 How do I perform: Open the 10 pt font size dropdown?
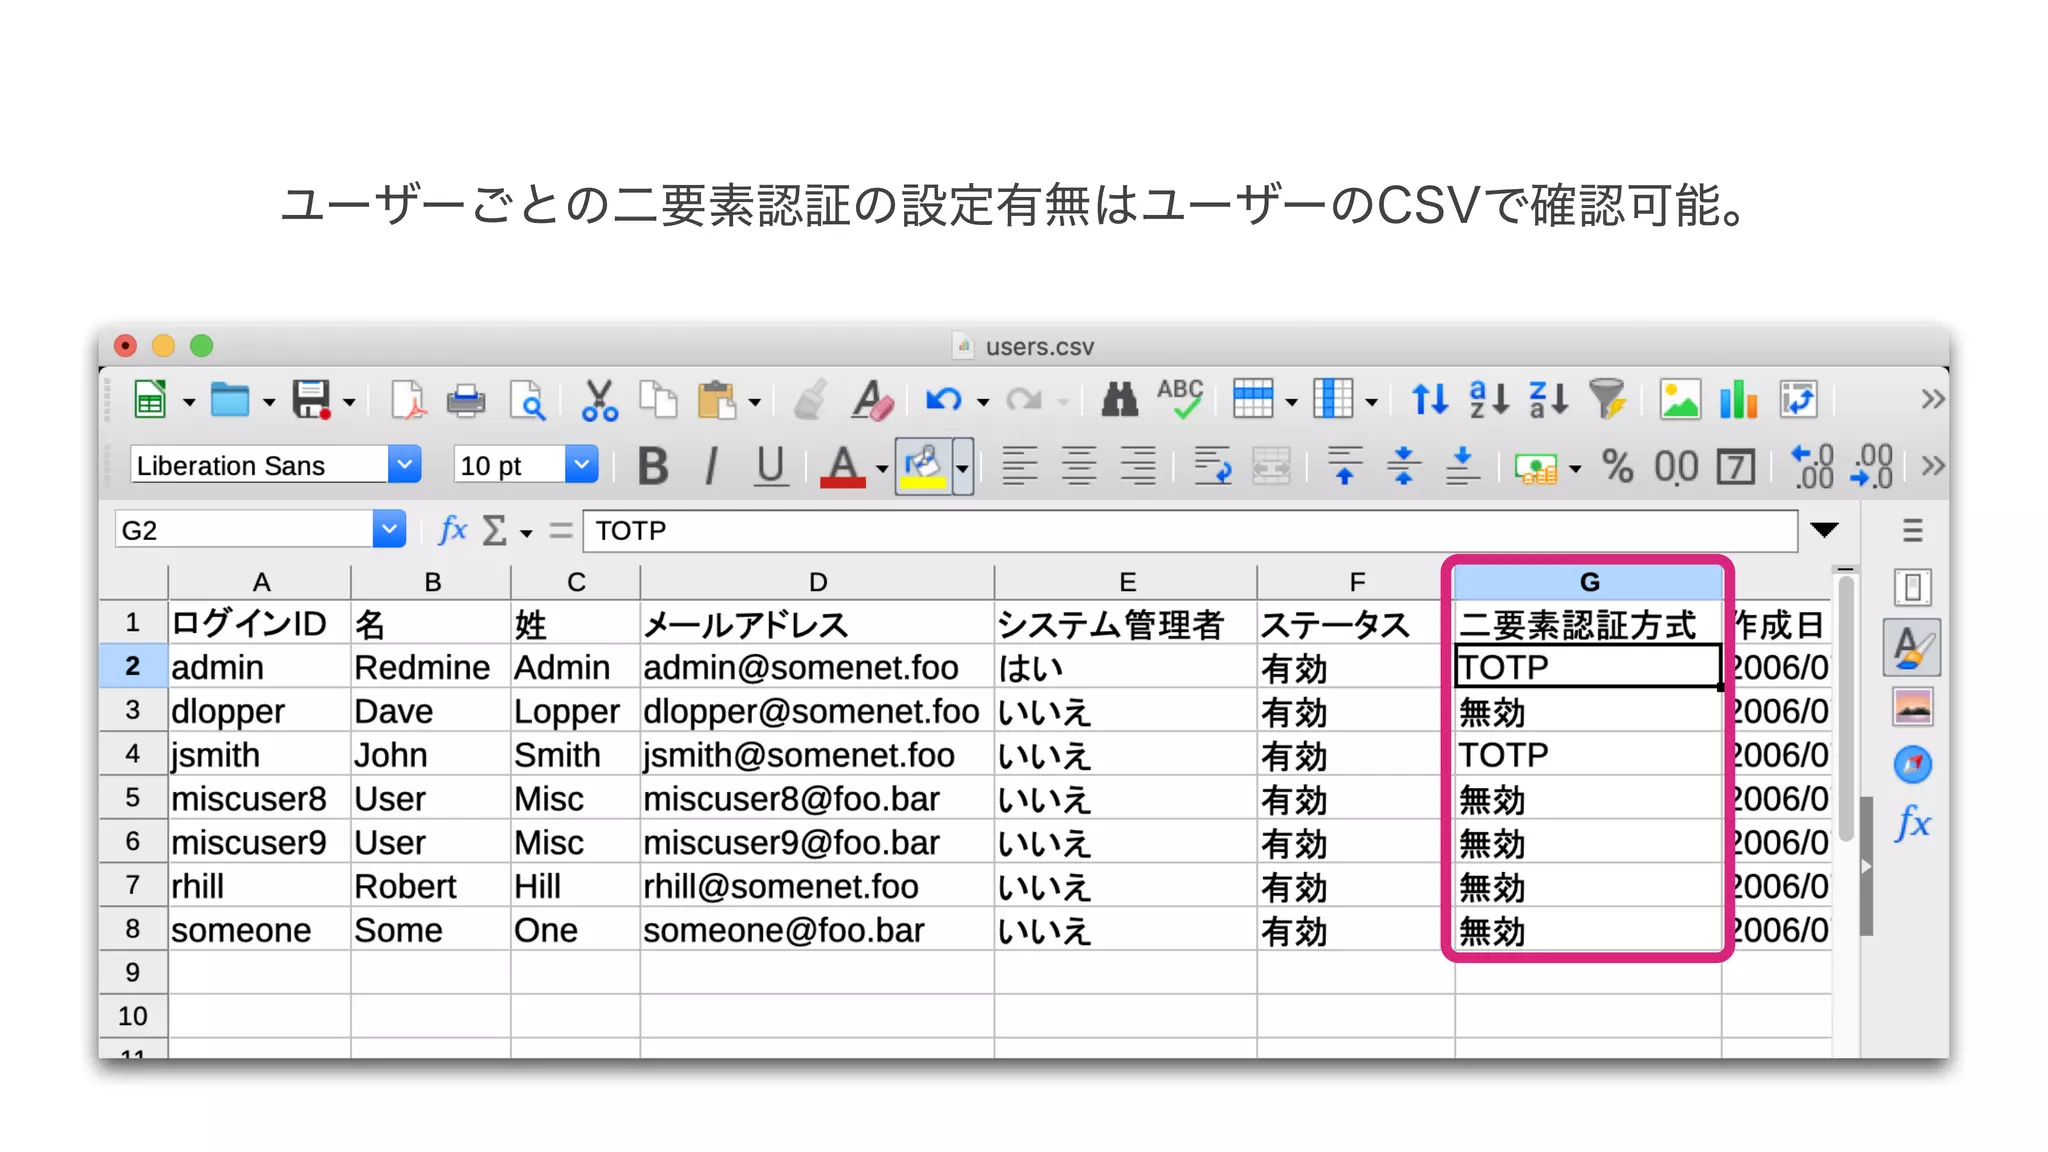581,465
